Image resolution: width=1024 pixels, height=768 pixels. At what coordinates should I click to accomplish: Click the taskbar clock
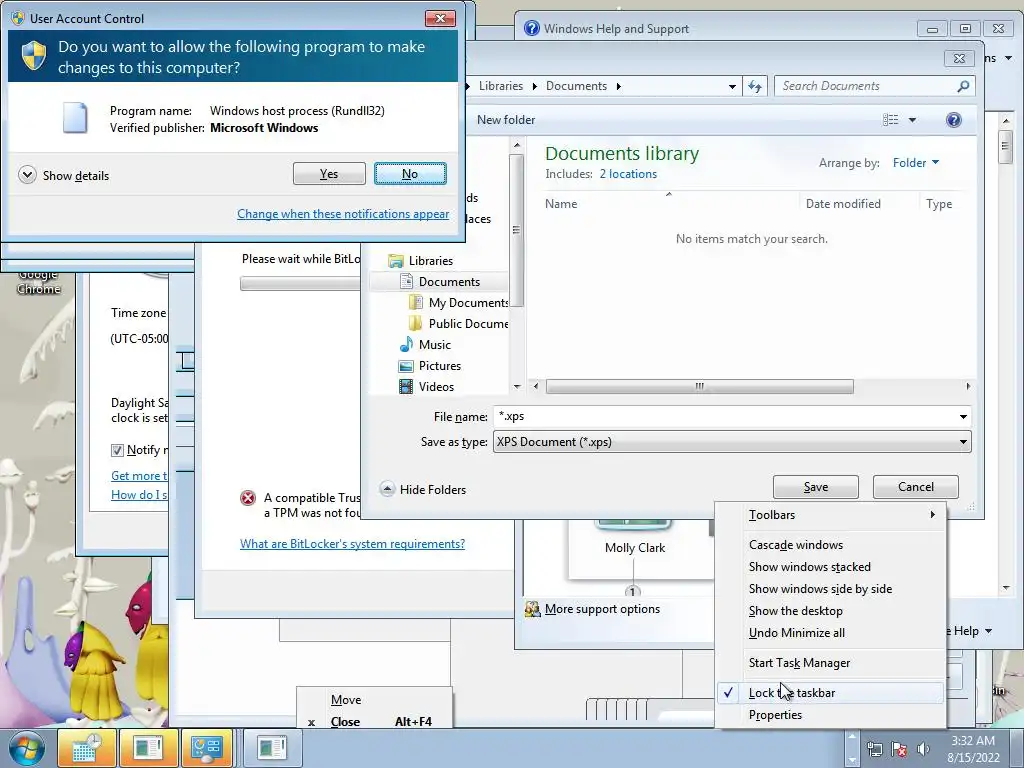click(973, 749)
